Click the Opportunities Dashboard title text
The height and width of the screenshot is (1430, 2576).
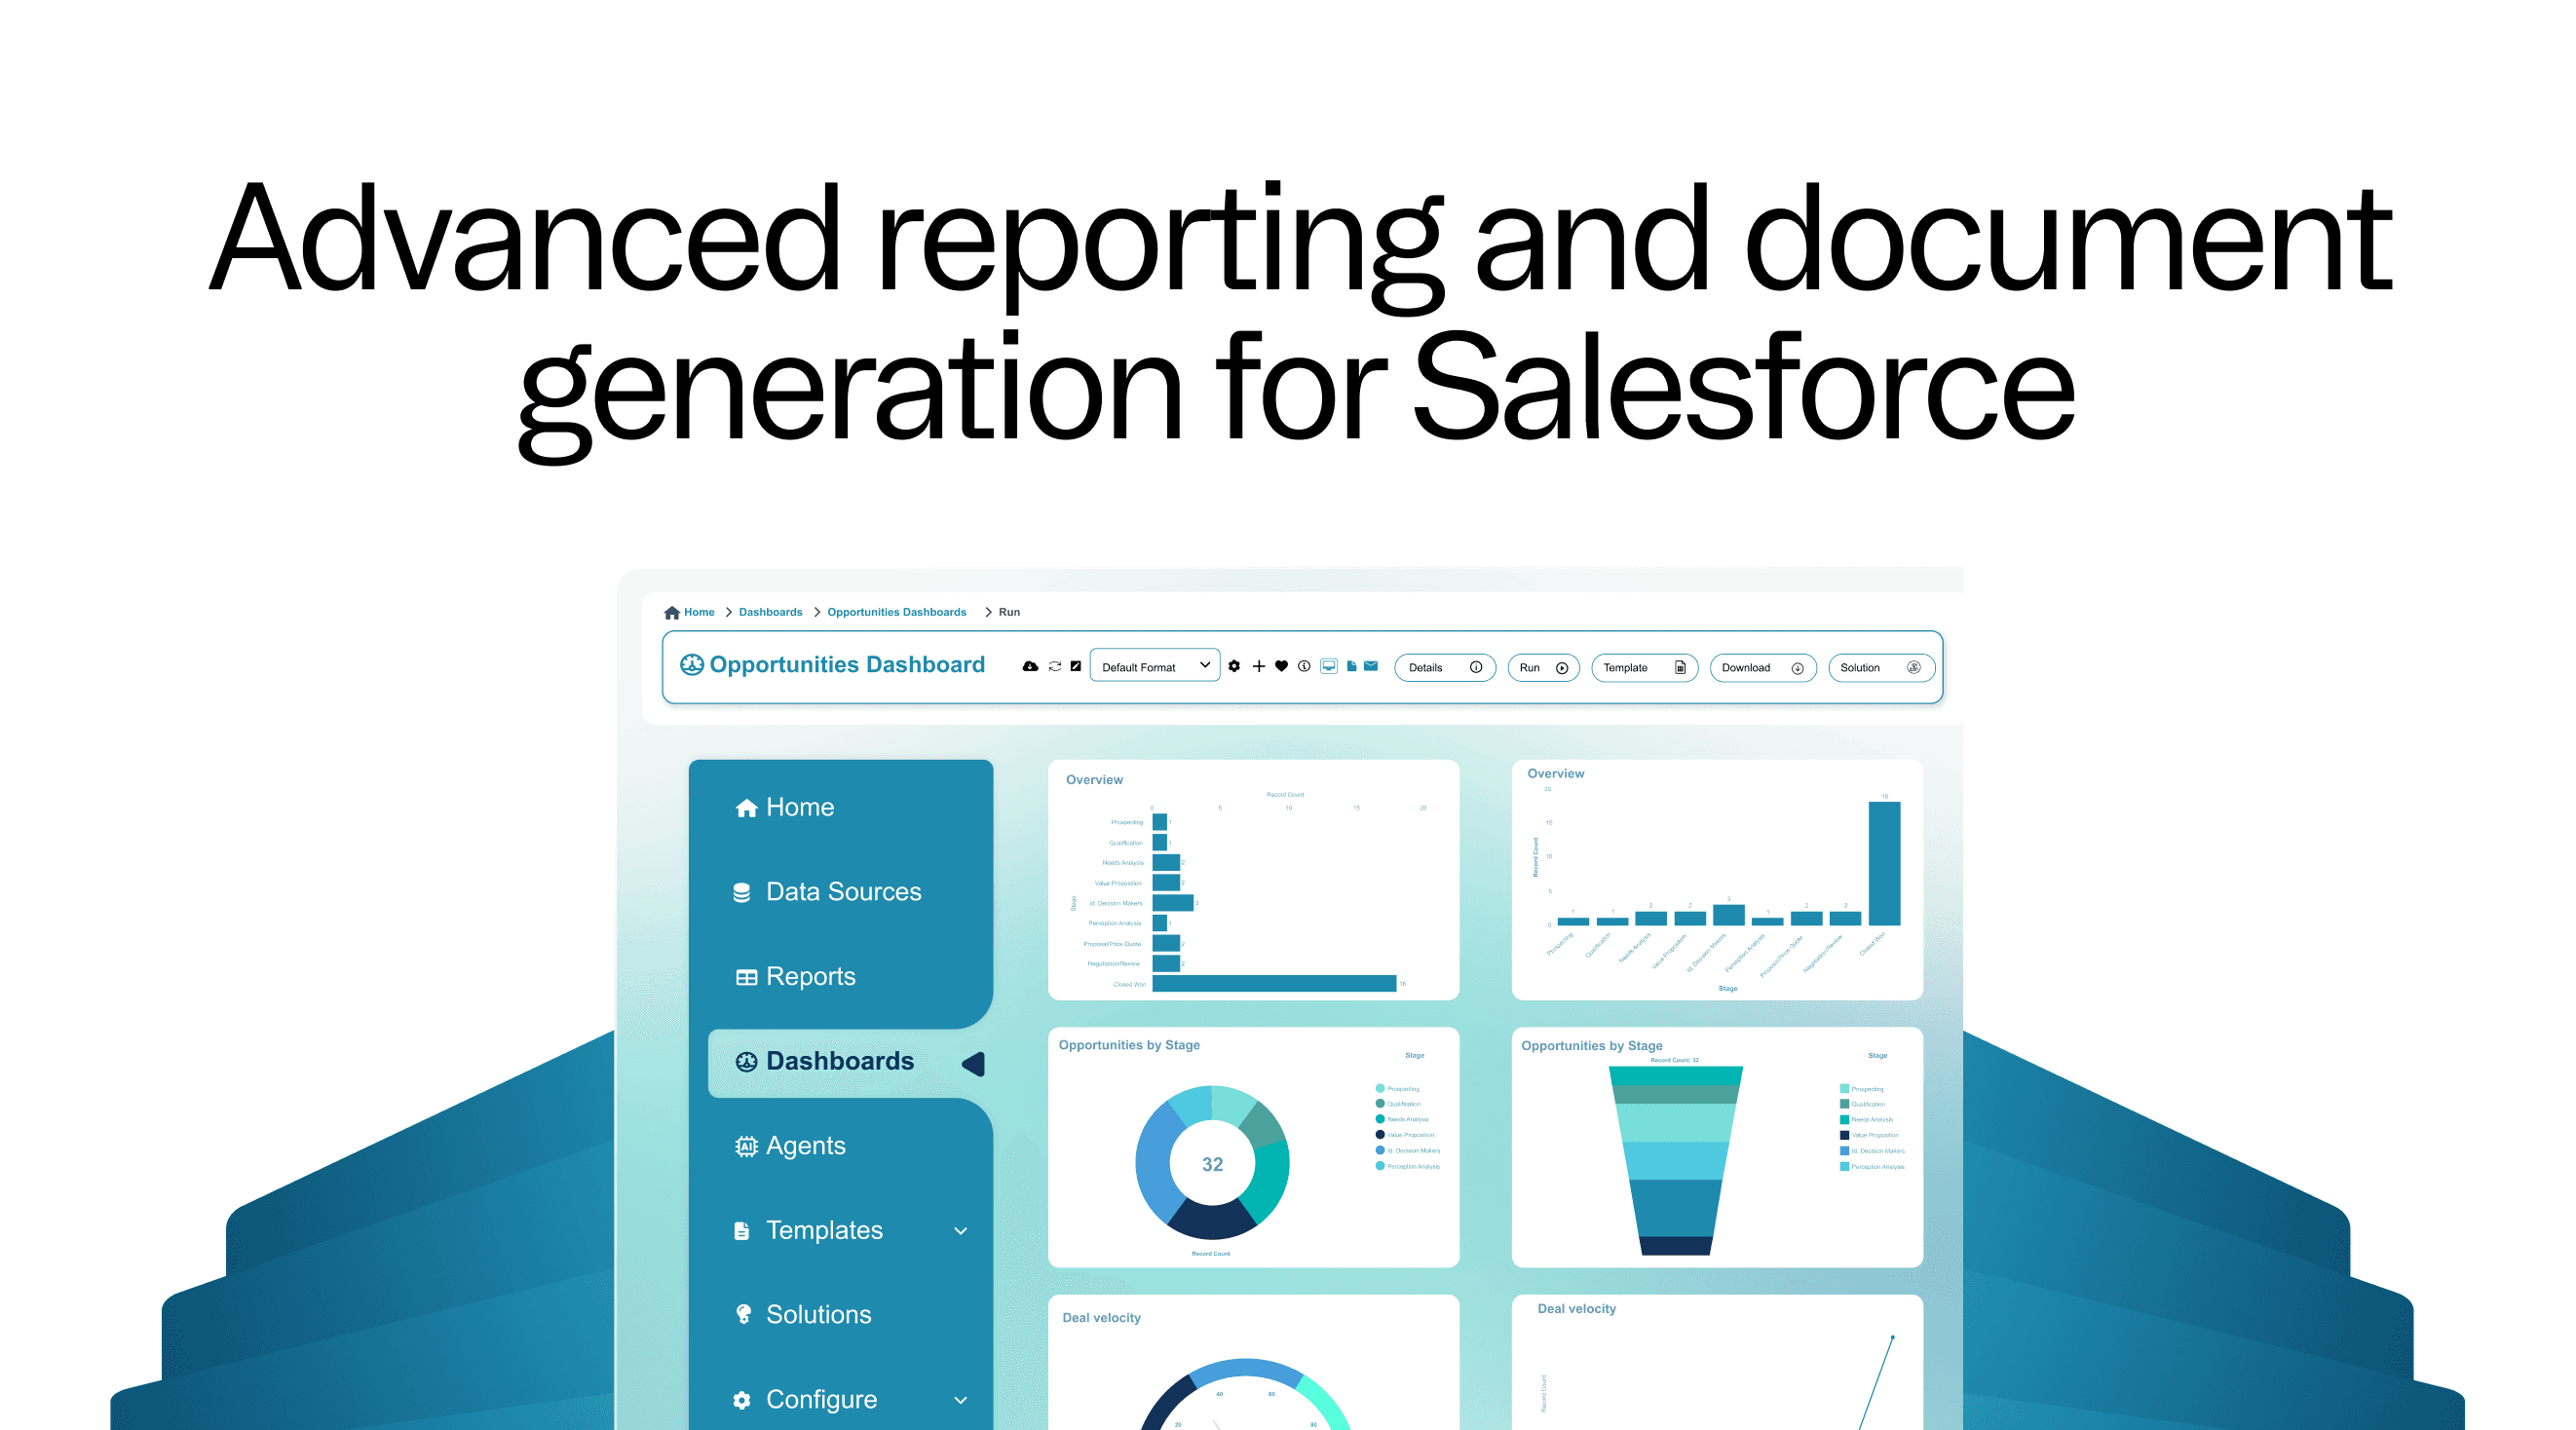coord(847,665)
